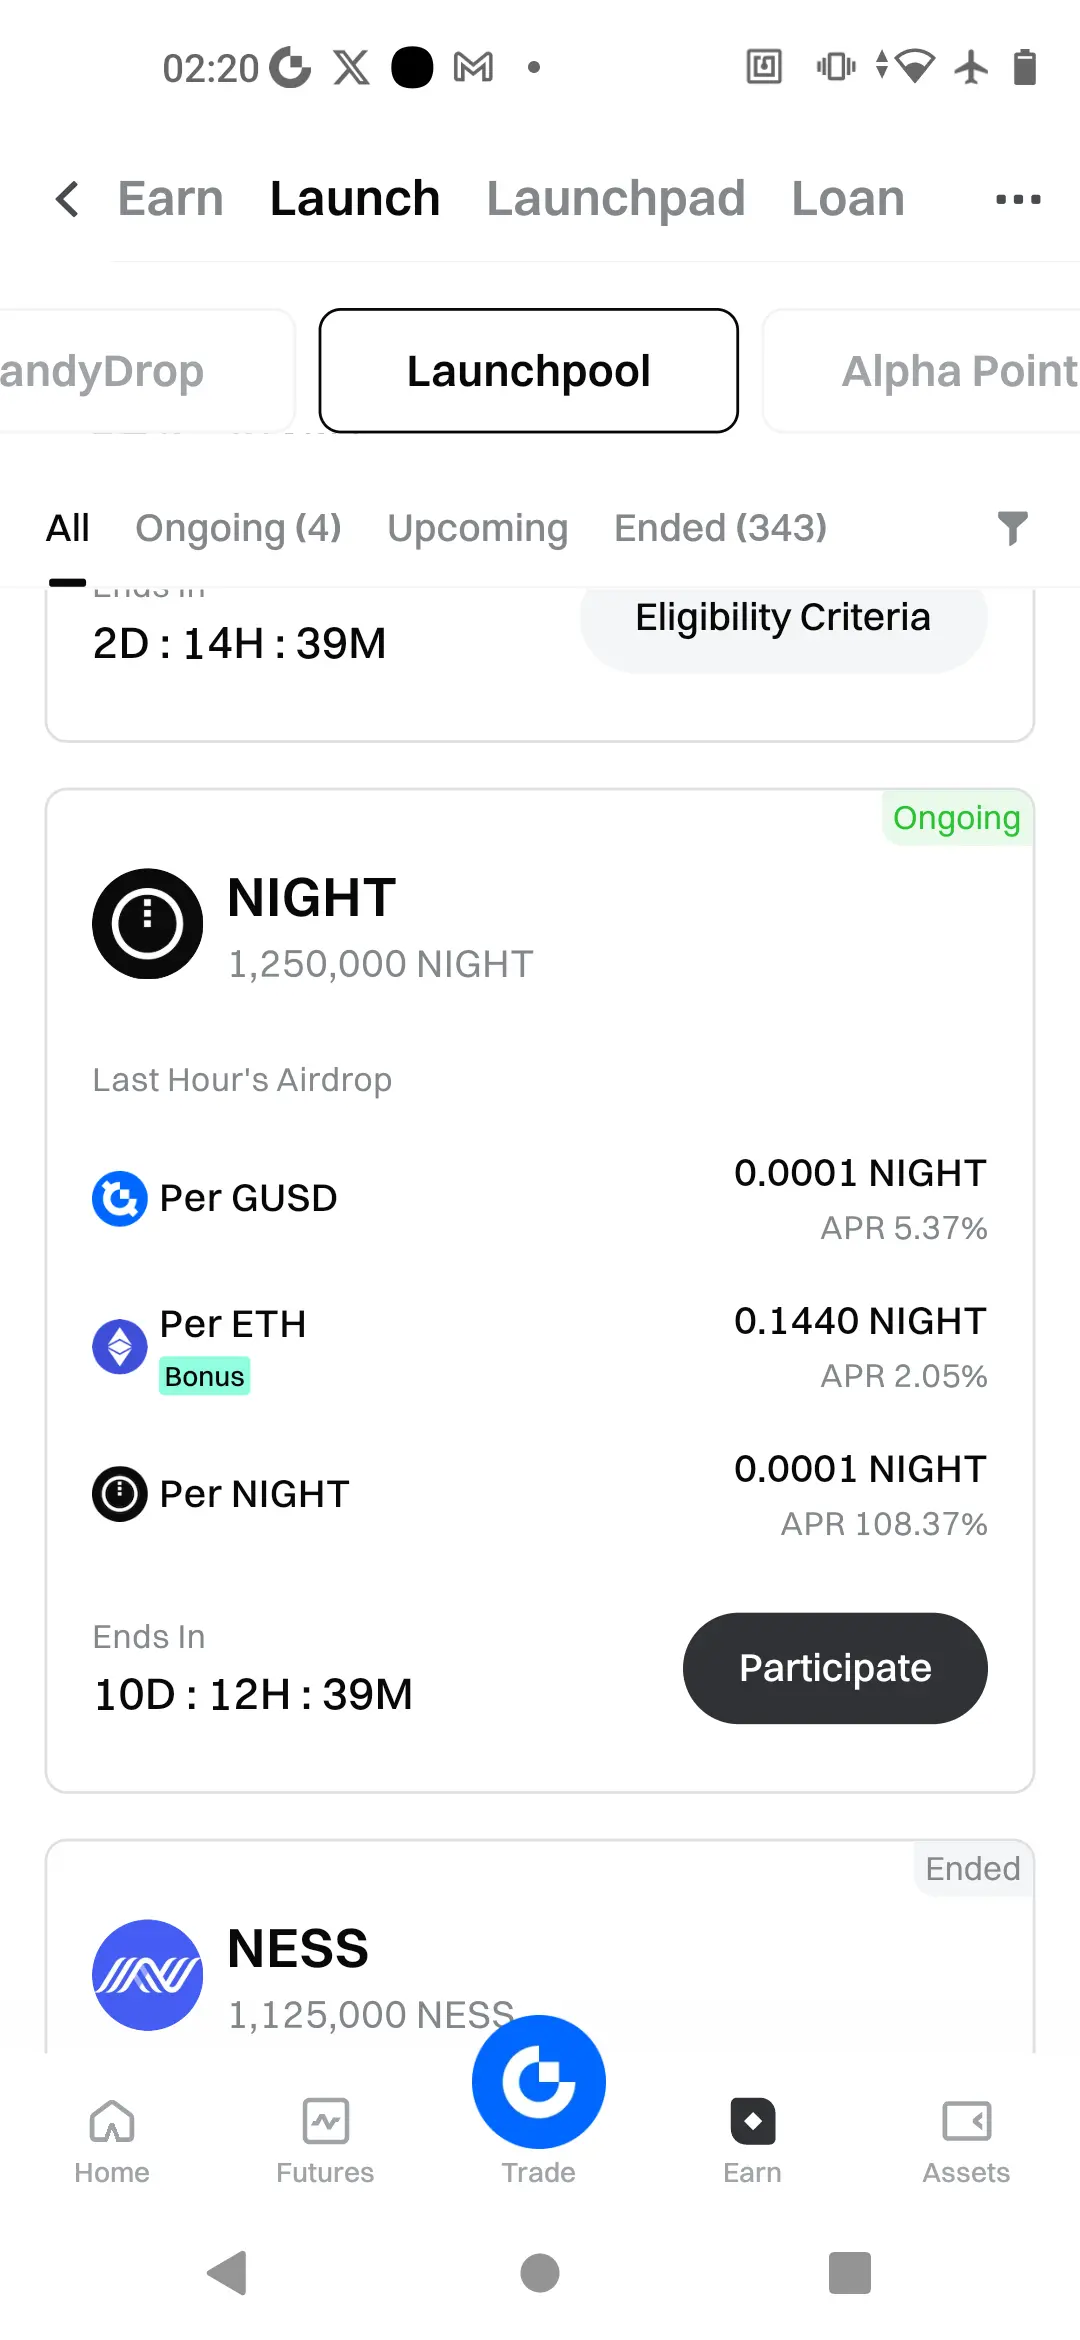This screenshot has width=1080, height=2340.
Task: Tap the Per GUSD coin icon
Action: 120,1198
